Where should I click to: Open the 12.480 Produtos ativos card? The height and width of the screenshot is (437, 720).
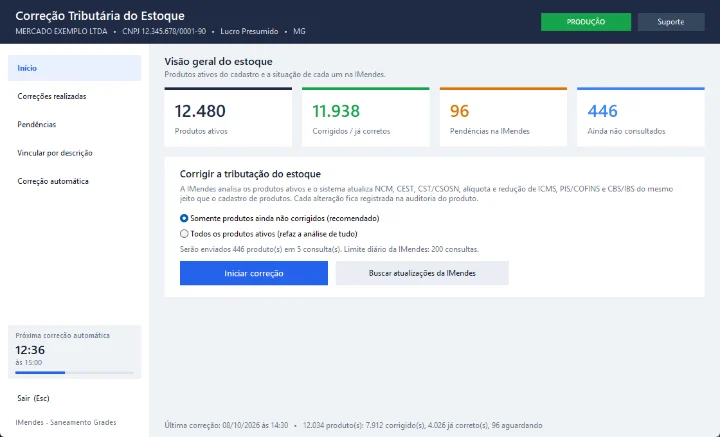[228, 117]
